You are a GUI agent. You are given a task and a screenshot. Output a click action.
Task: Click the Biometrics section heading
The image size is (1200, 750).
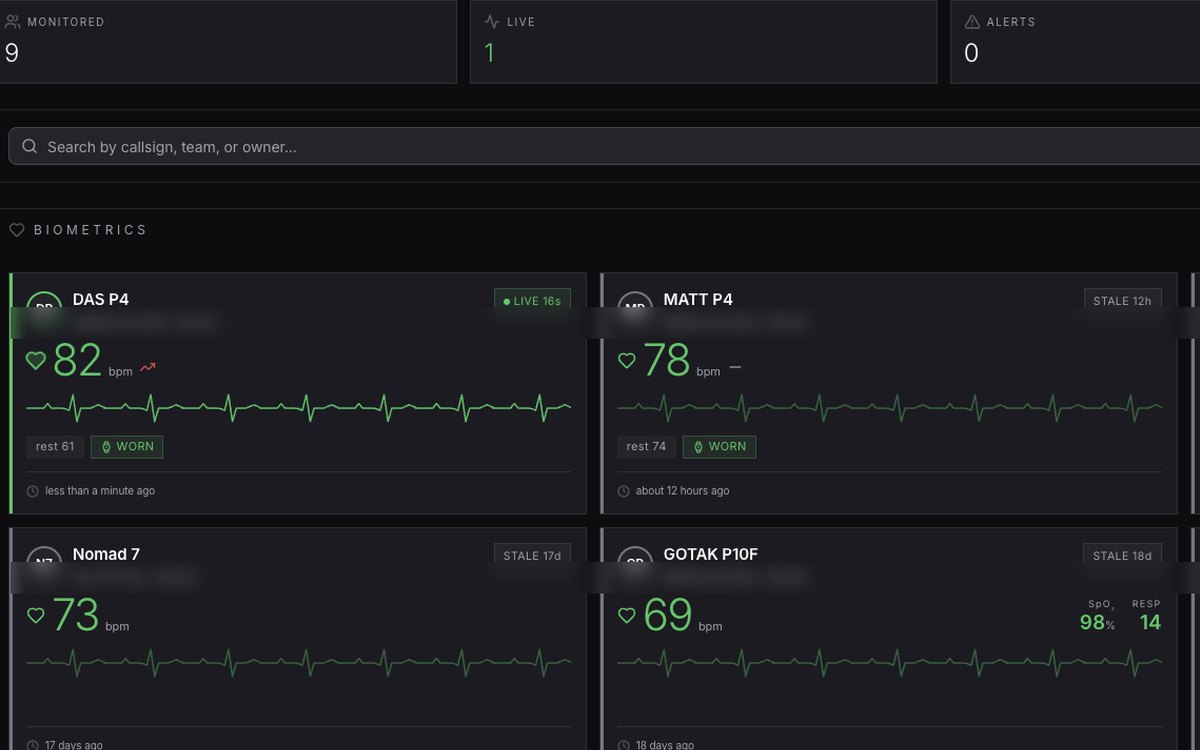tap(90, 230)
